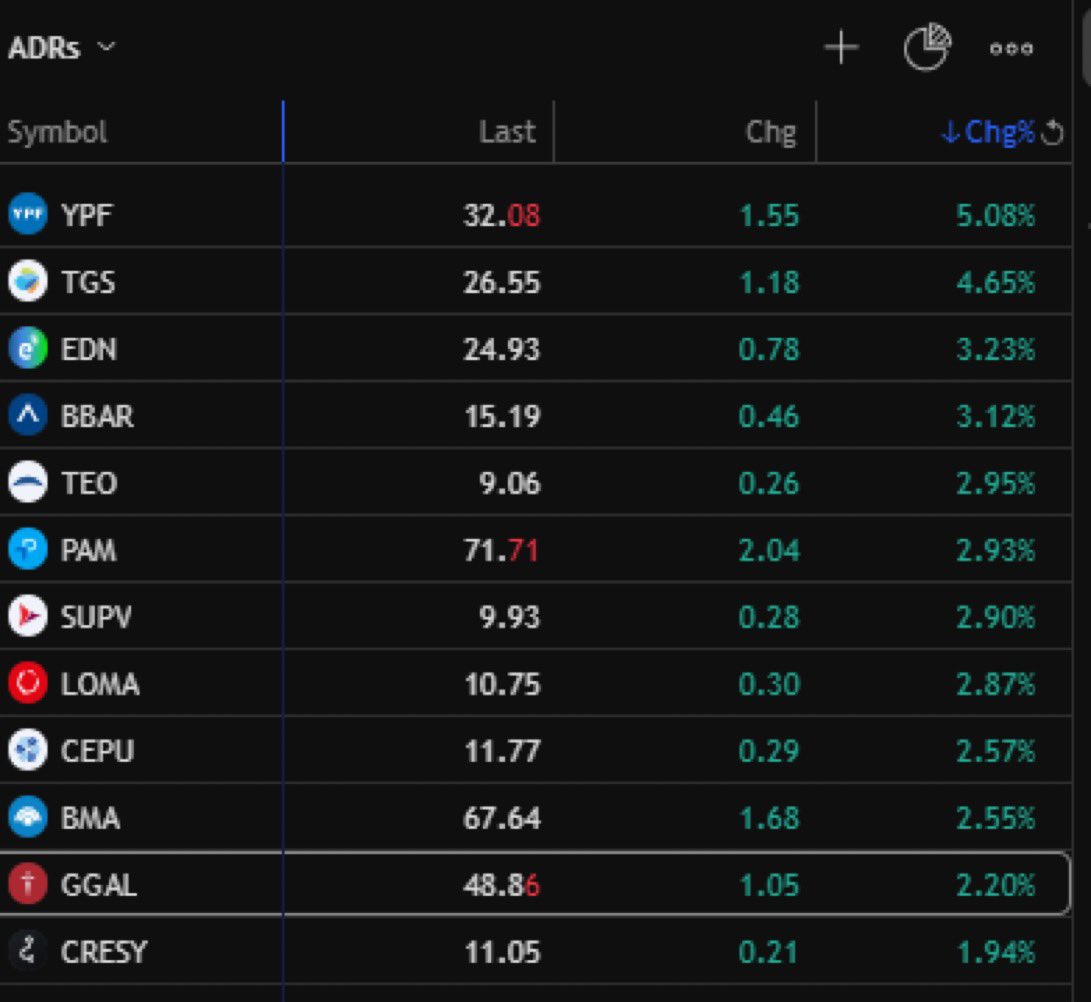Click CEPU last price 11.77
The height and width of the screenshot is (1002, 1091).
pos(502,751)
